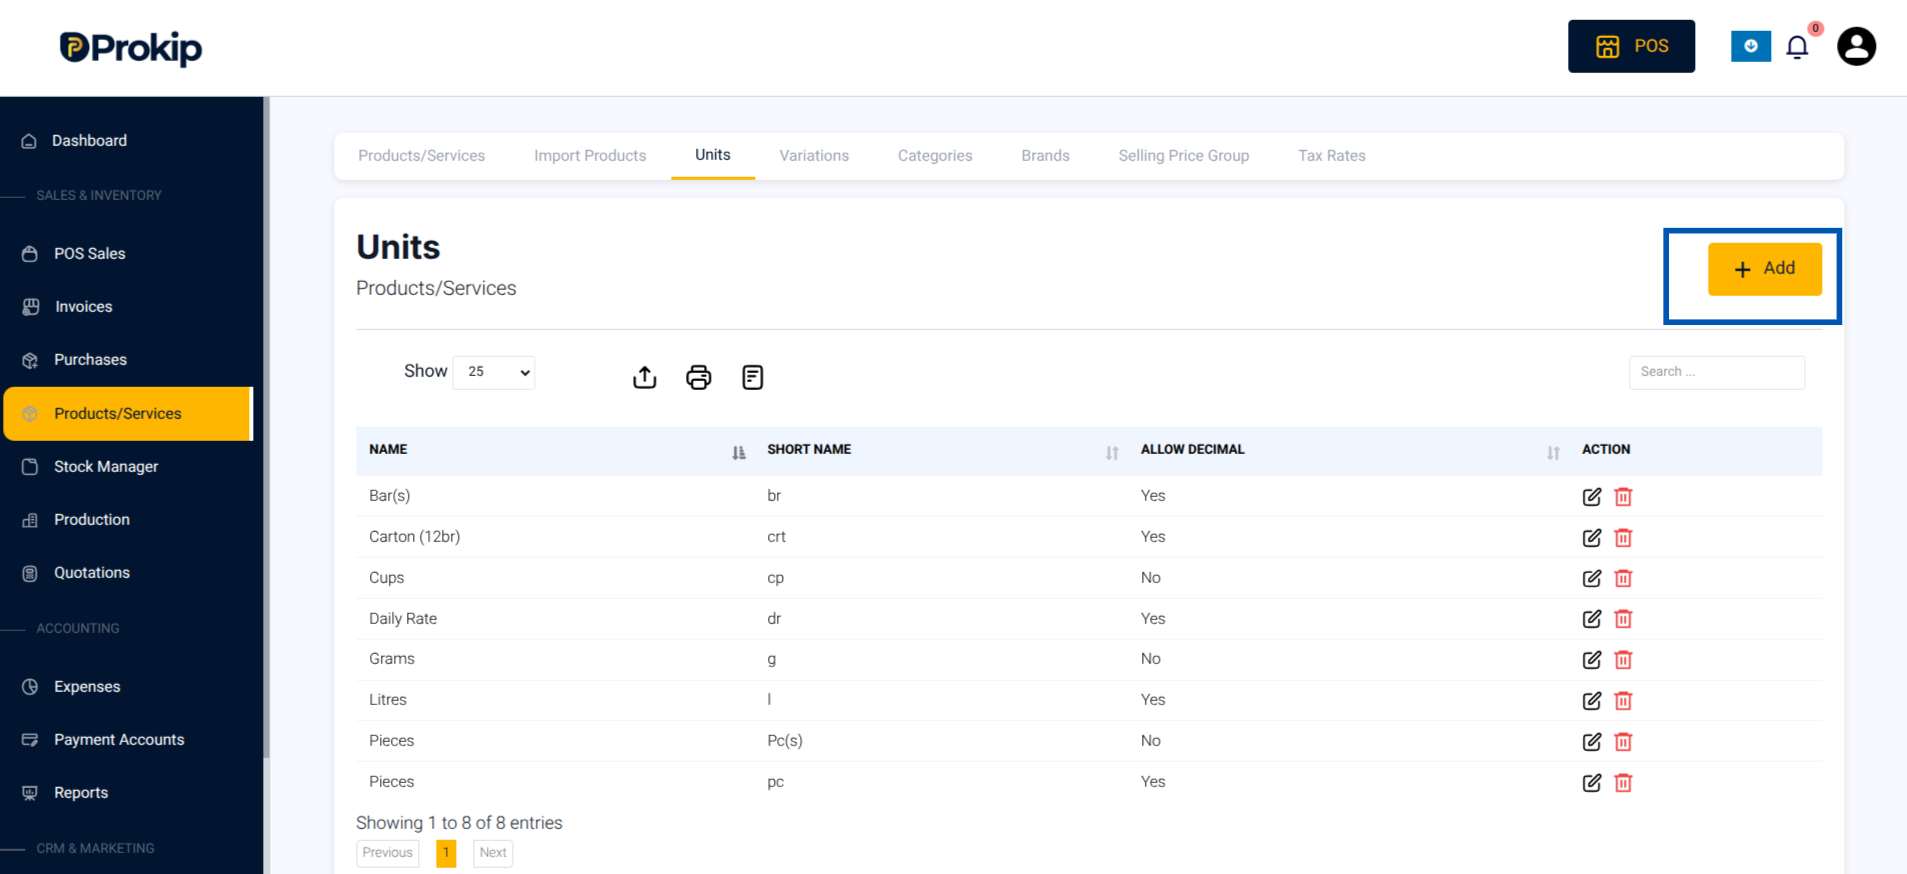Image resolution: width=1907 pixels, height=874 pixels.
Task: Delete the Bar(s) unit
Action: [1623, 497]
